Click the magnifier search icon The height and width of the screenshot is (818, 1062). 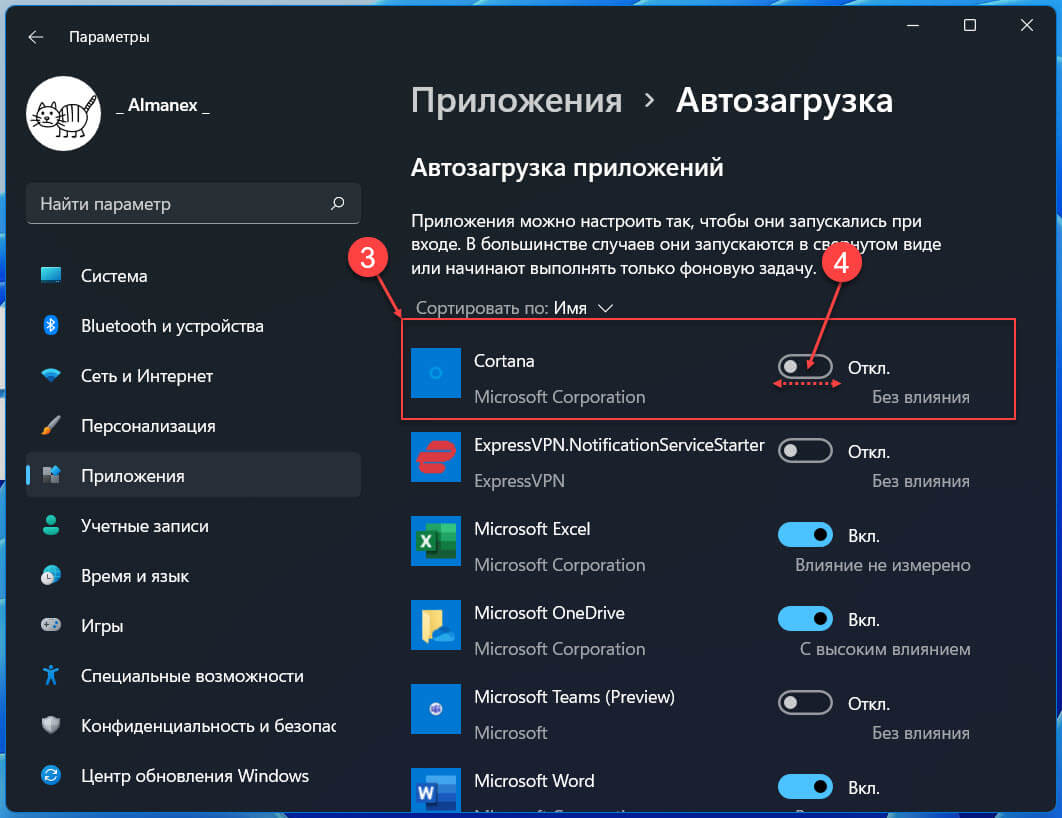(x=337, y=203)
